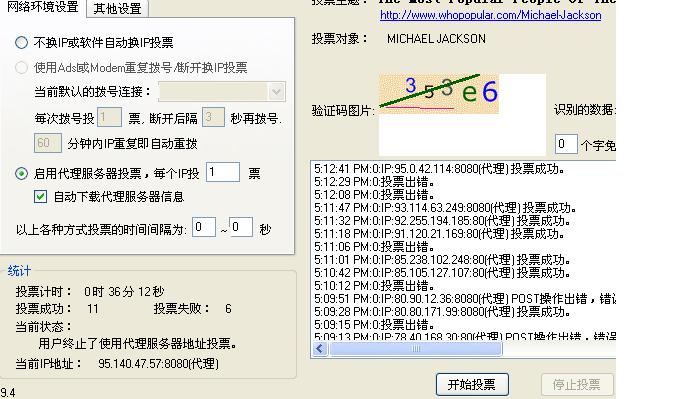Toggle 自动下载代理服务器信息 checkbox
The image size is (683, 399).
pos(41,196)
